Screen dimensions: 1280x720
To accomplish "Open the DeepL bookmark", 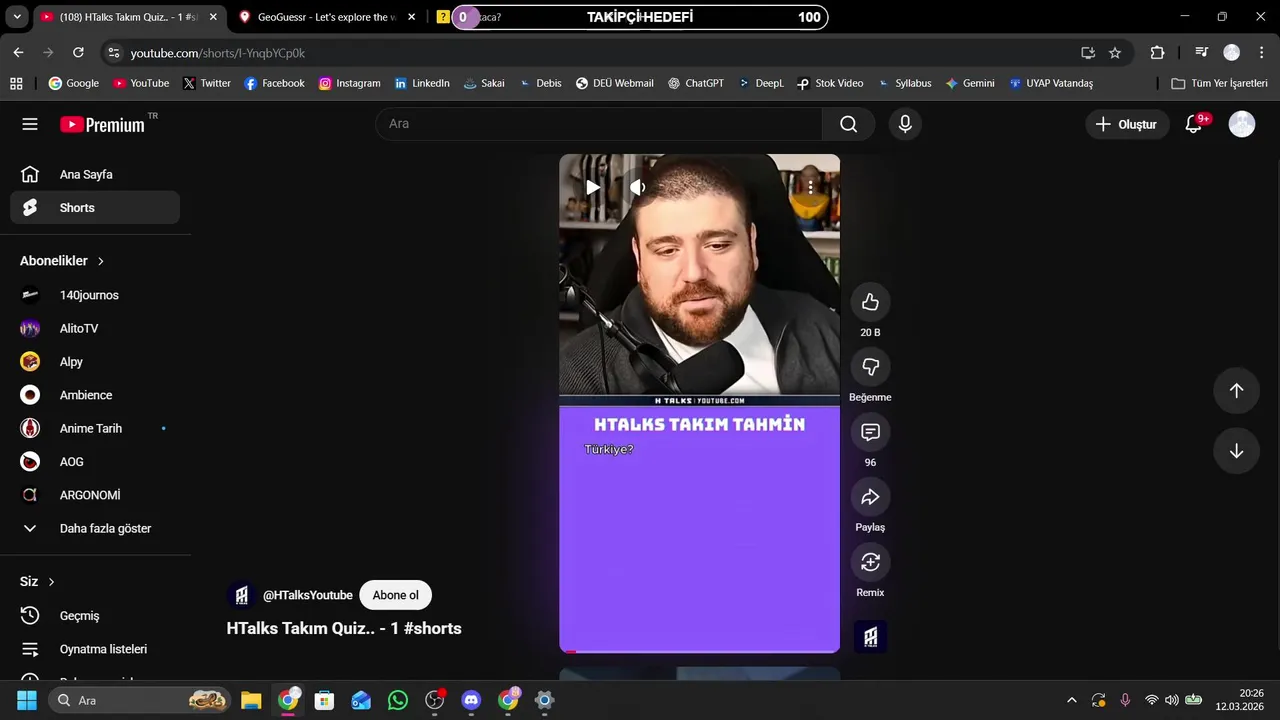I will click(x=760, y=83).
